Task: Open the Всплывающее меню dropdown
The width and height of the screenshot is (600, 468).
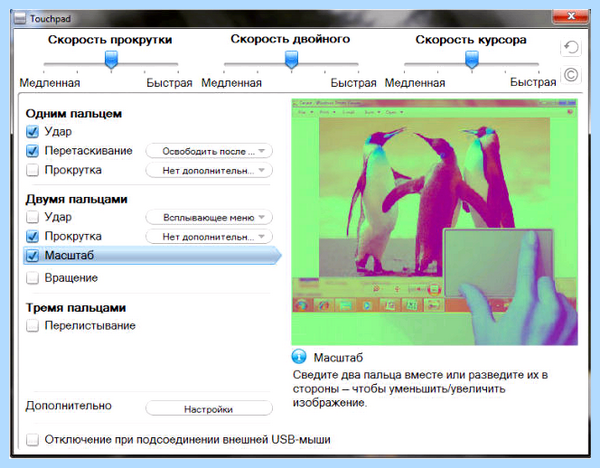Action: pyautogui.click(x=209, y=217)
